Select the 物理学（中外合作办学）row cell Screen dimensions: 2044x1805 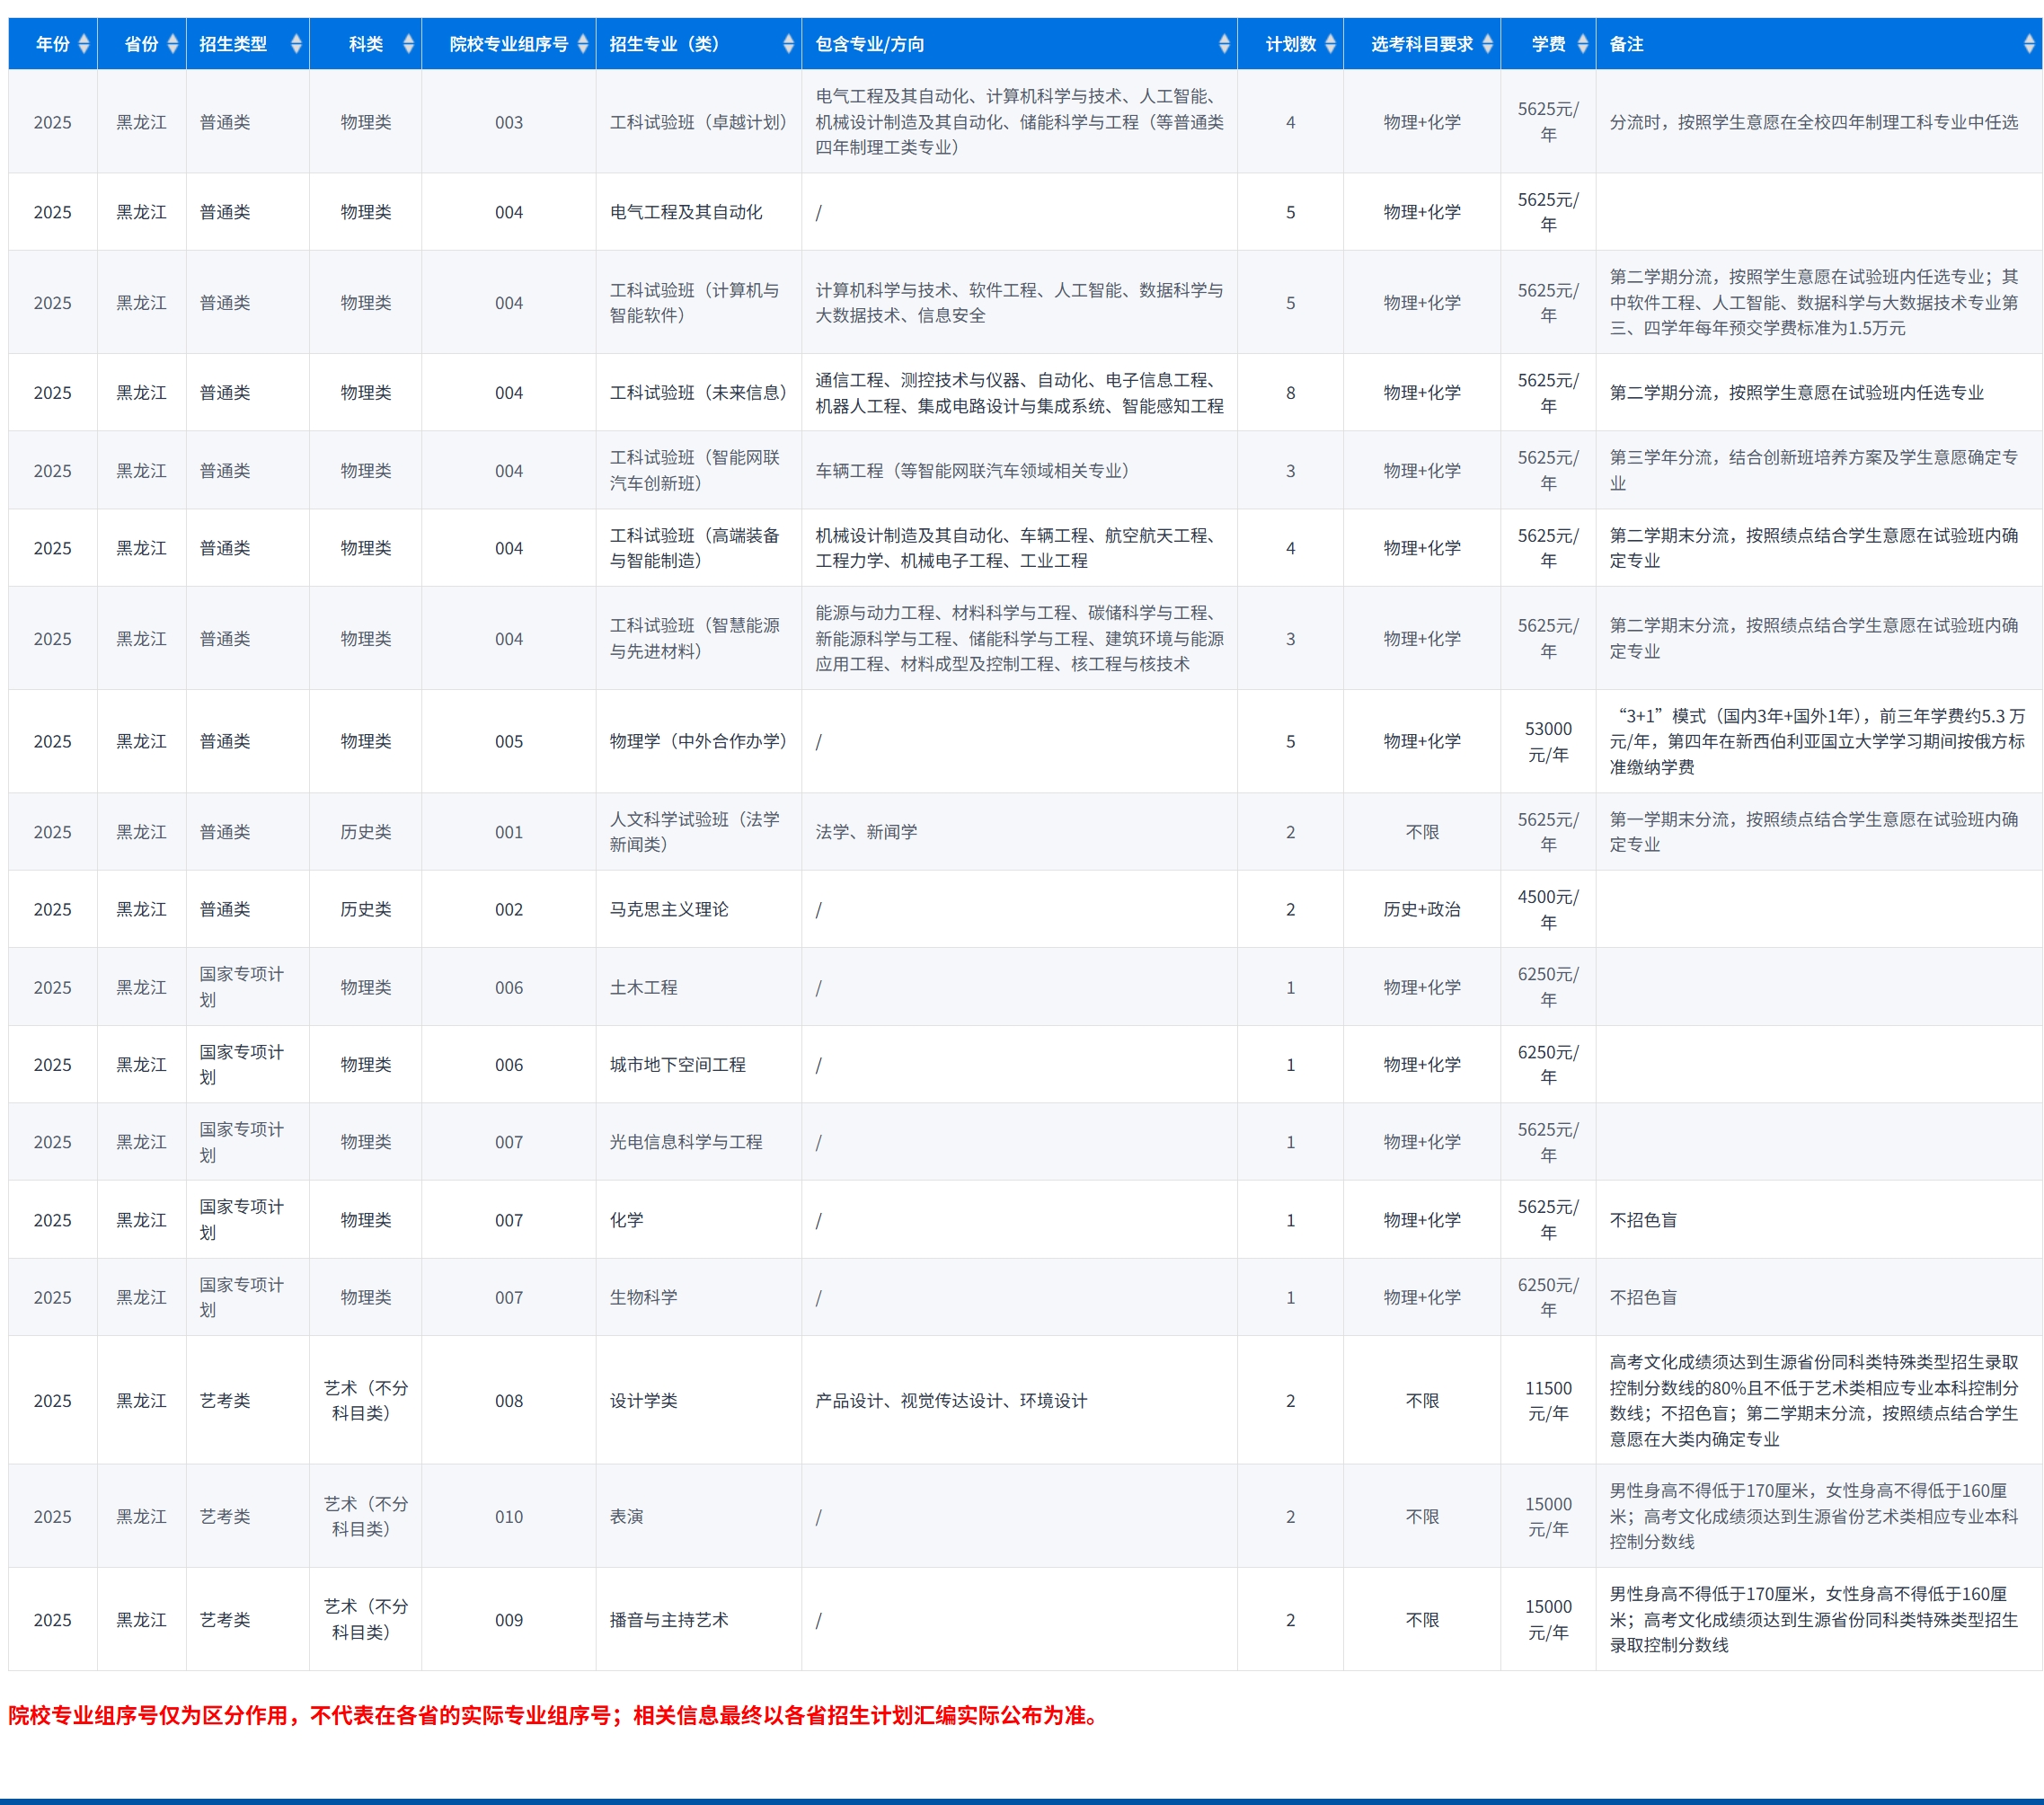(x=698, y=741)
